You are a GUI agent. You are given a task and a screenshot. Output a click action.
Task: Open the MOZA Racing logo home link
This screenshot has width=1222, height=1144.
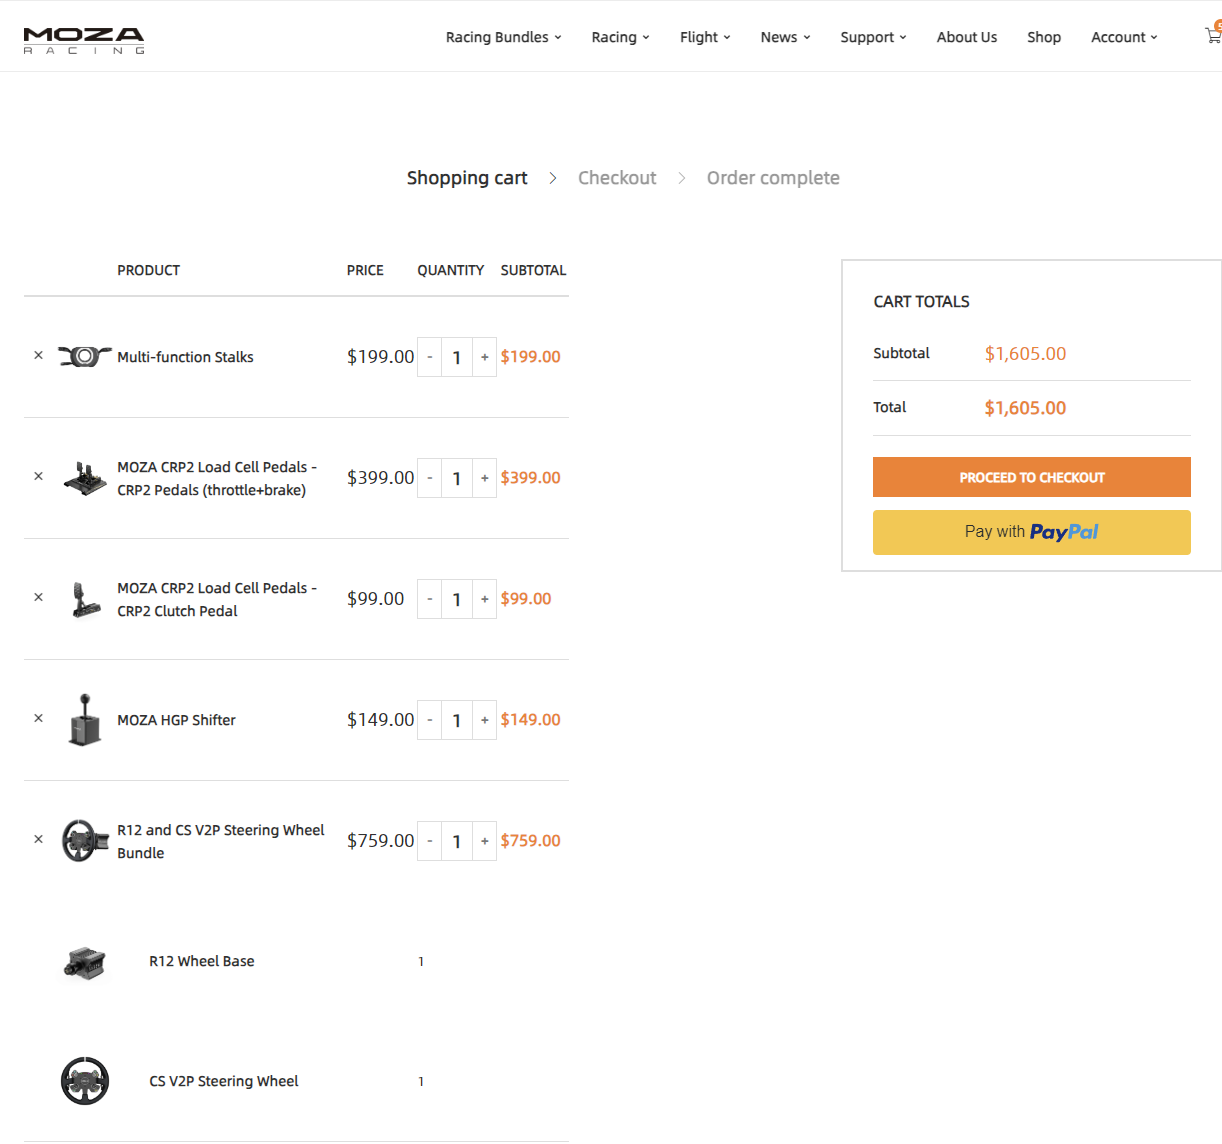(84, 41)
